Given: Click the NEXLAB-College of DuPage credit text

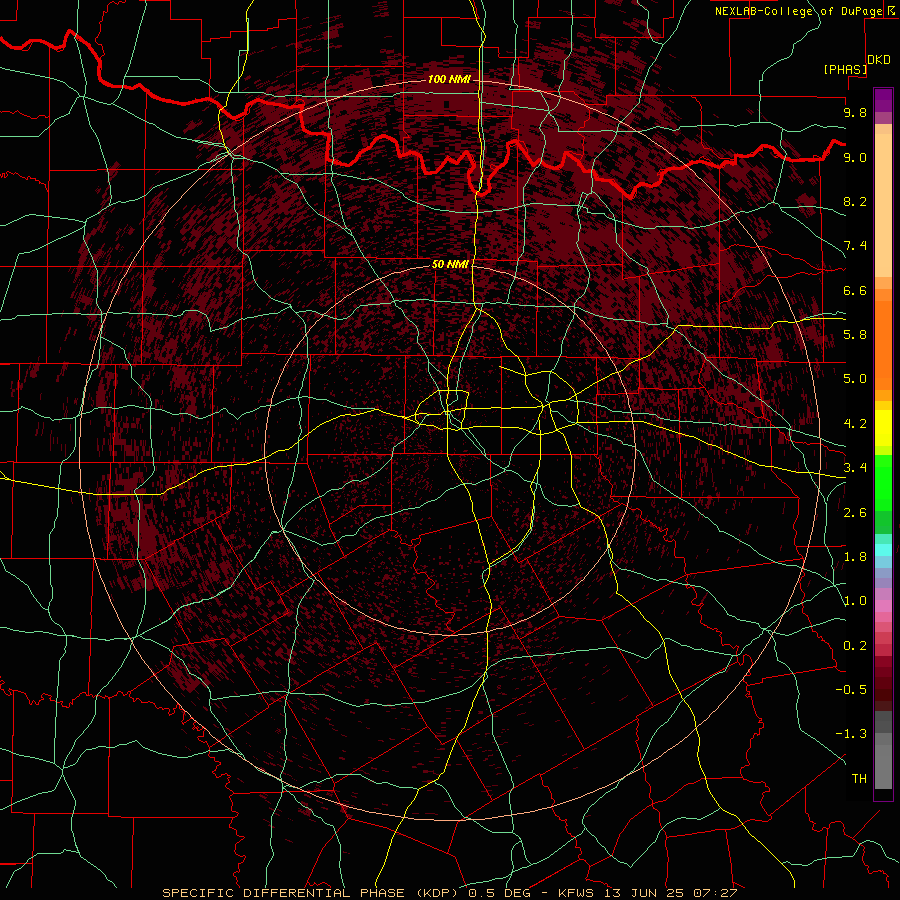Looking at the screenshot, I should [x=798, y=11].
